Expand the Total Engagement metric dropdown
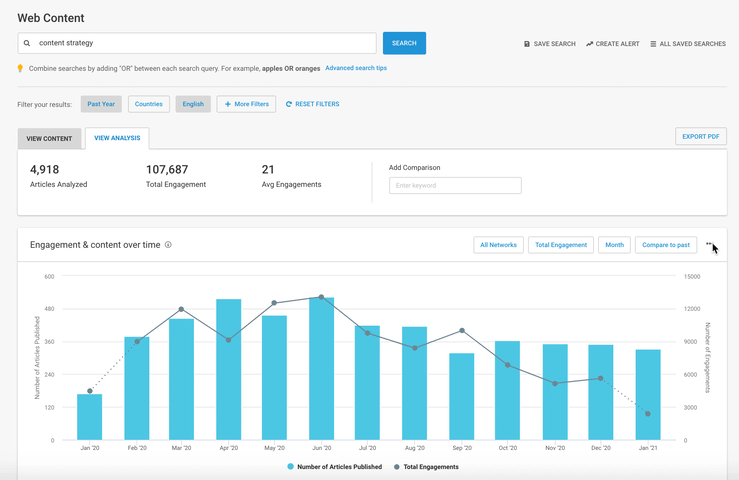 [x=561, y=245]
